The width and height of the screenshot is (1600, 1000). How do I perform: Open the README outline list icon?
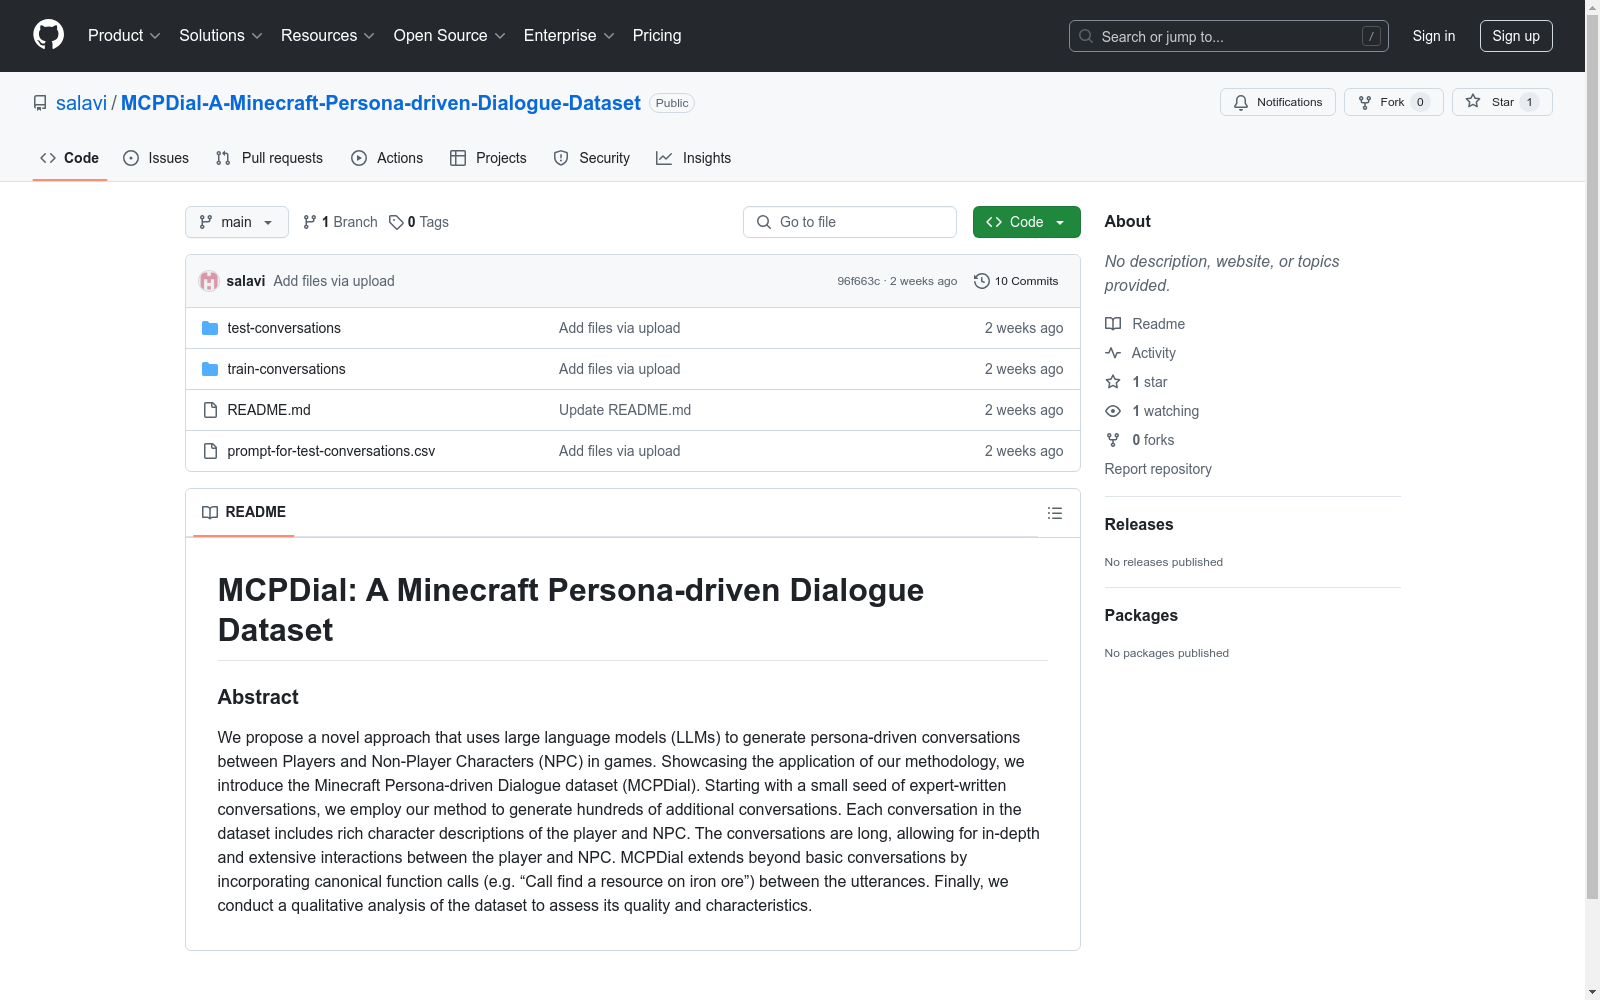1055,513
